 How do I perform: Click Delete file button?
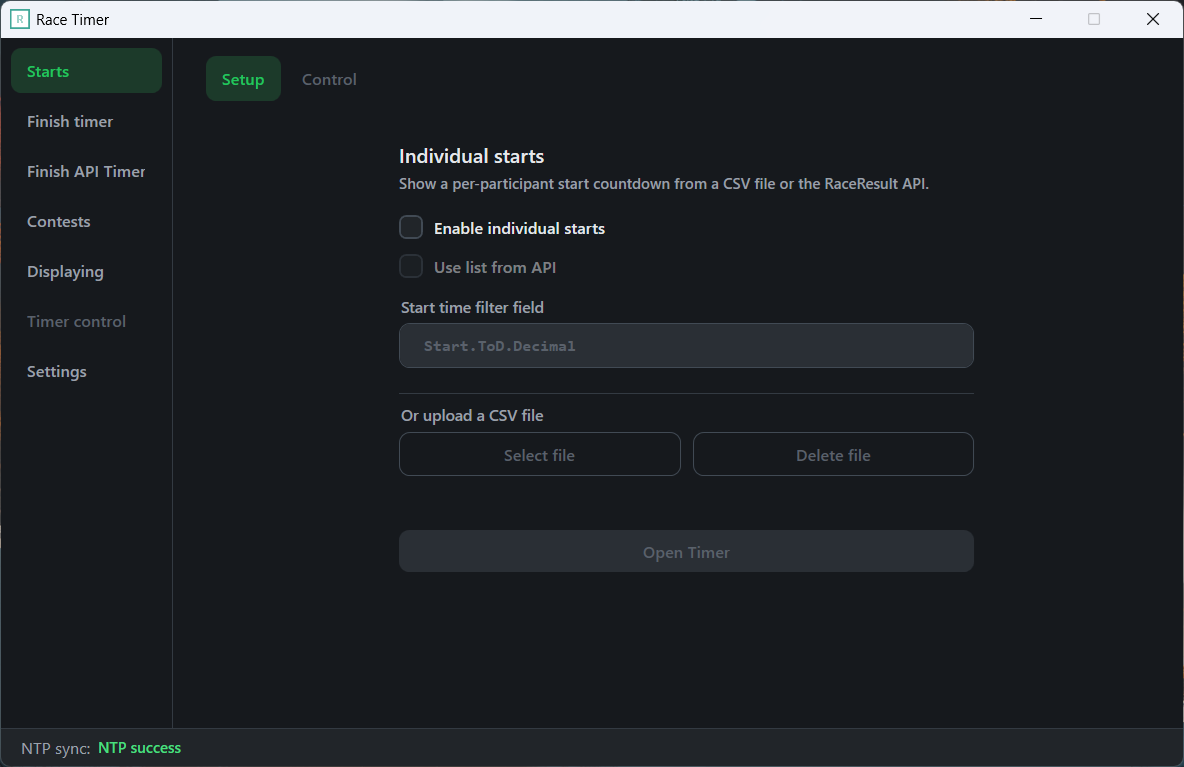833,454
